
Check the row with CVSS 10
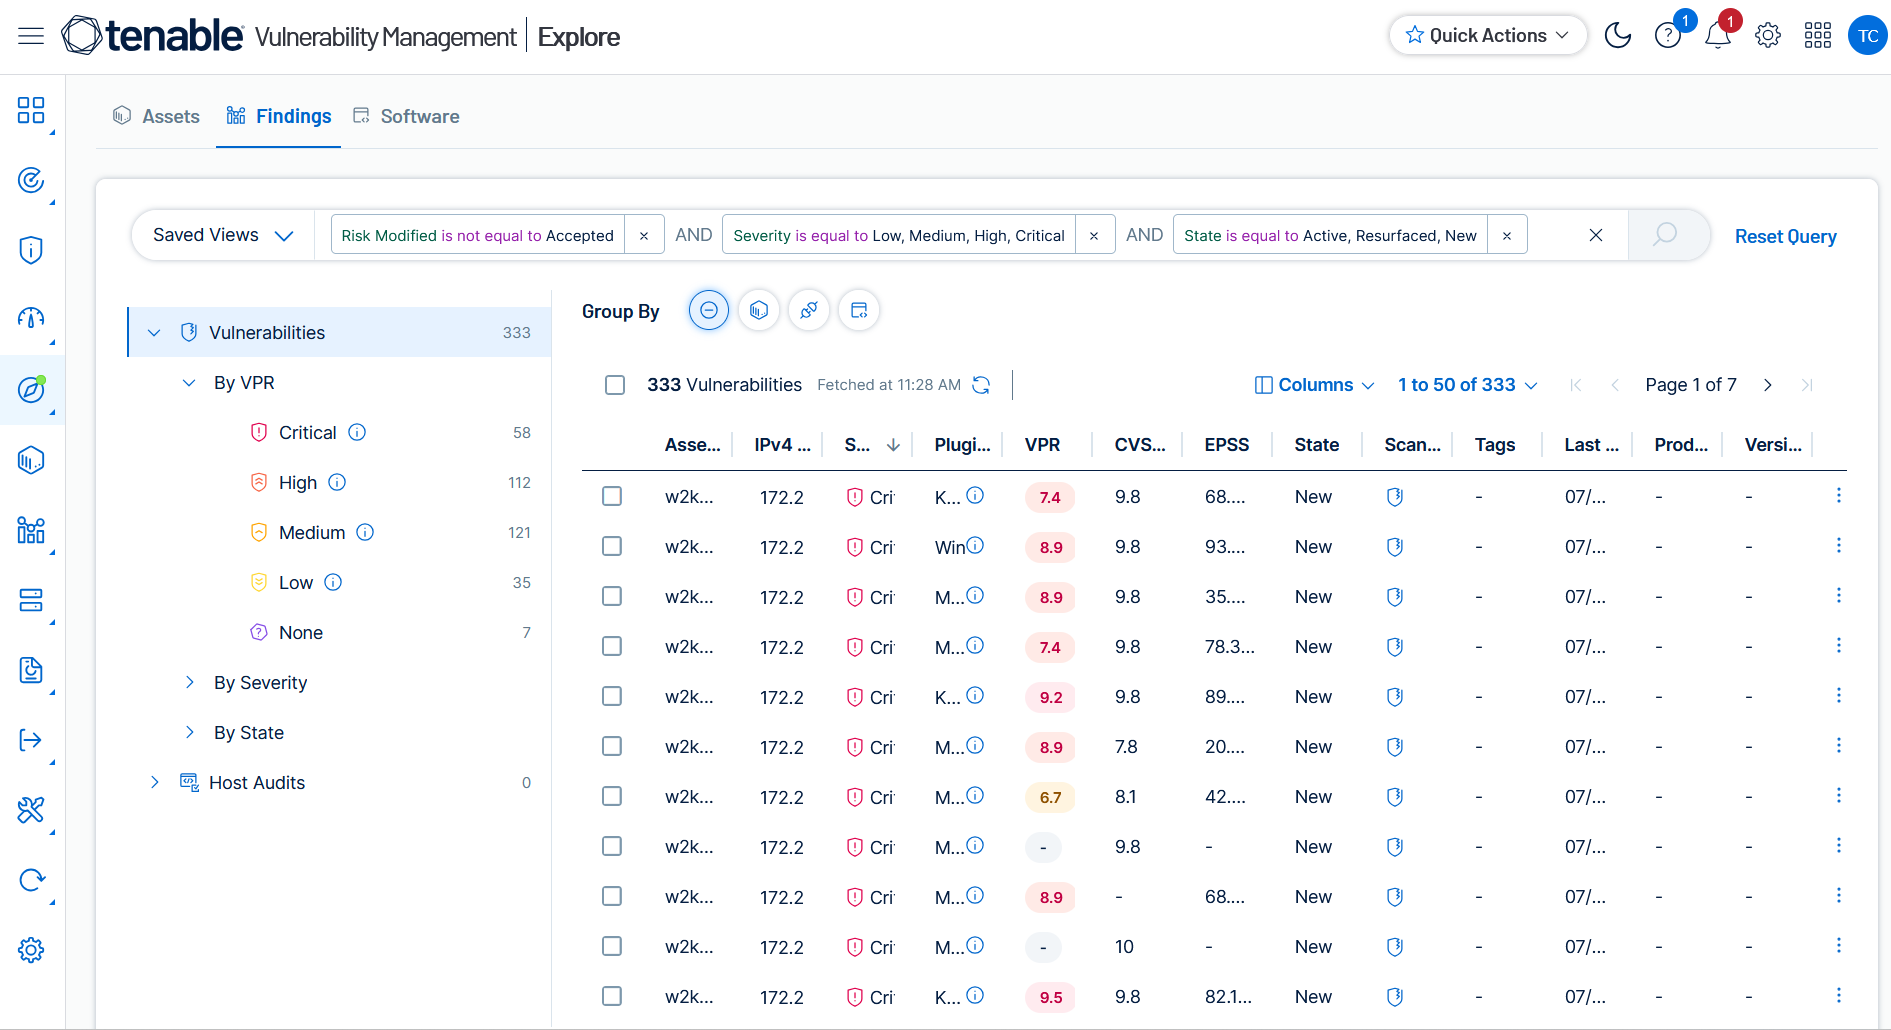612,946
